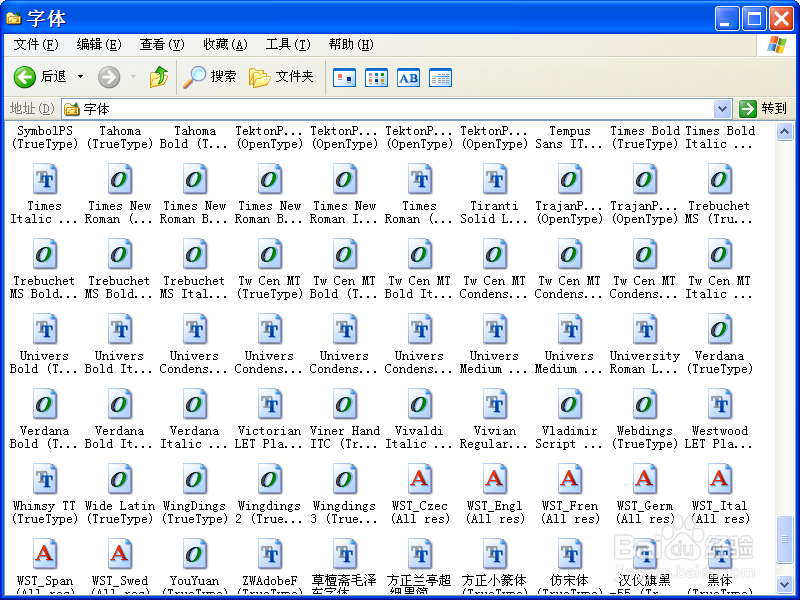Click the scrollbar down arrow
The image size is (800, 600).
pyautogui.click(x=784, y=584)
